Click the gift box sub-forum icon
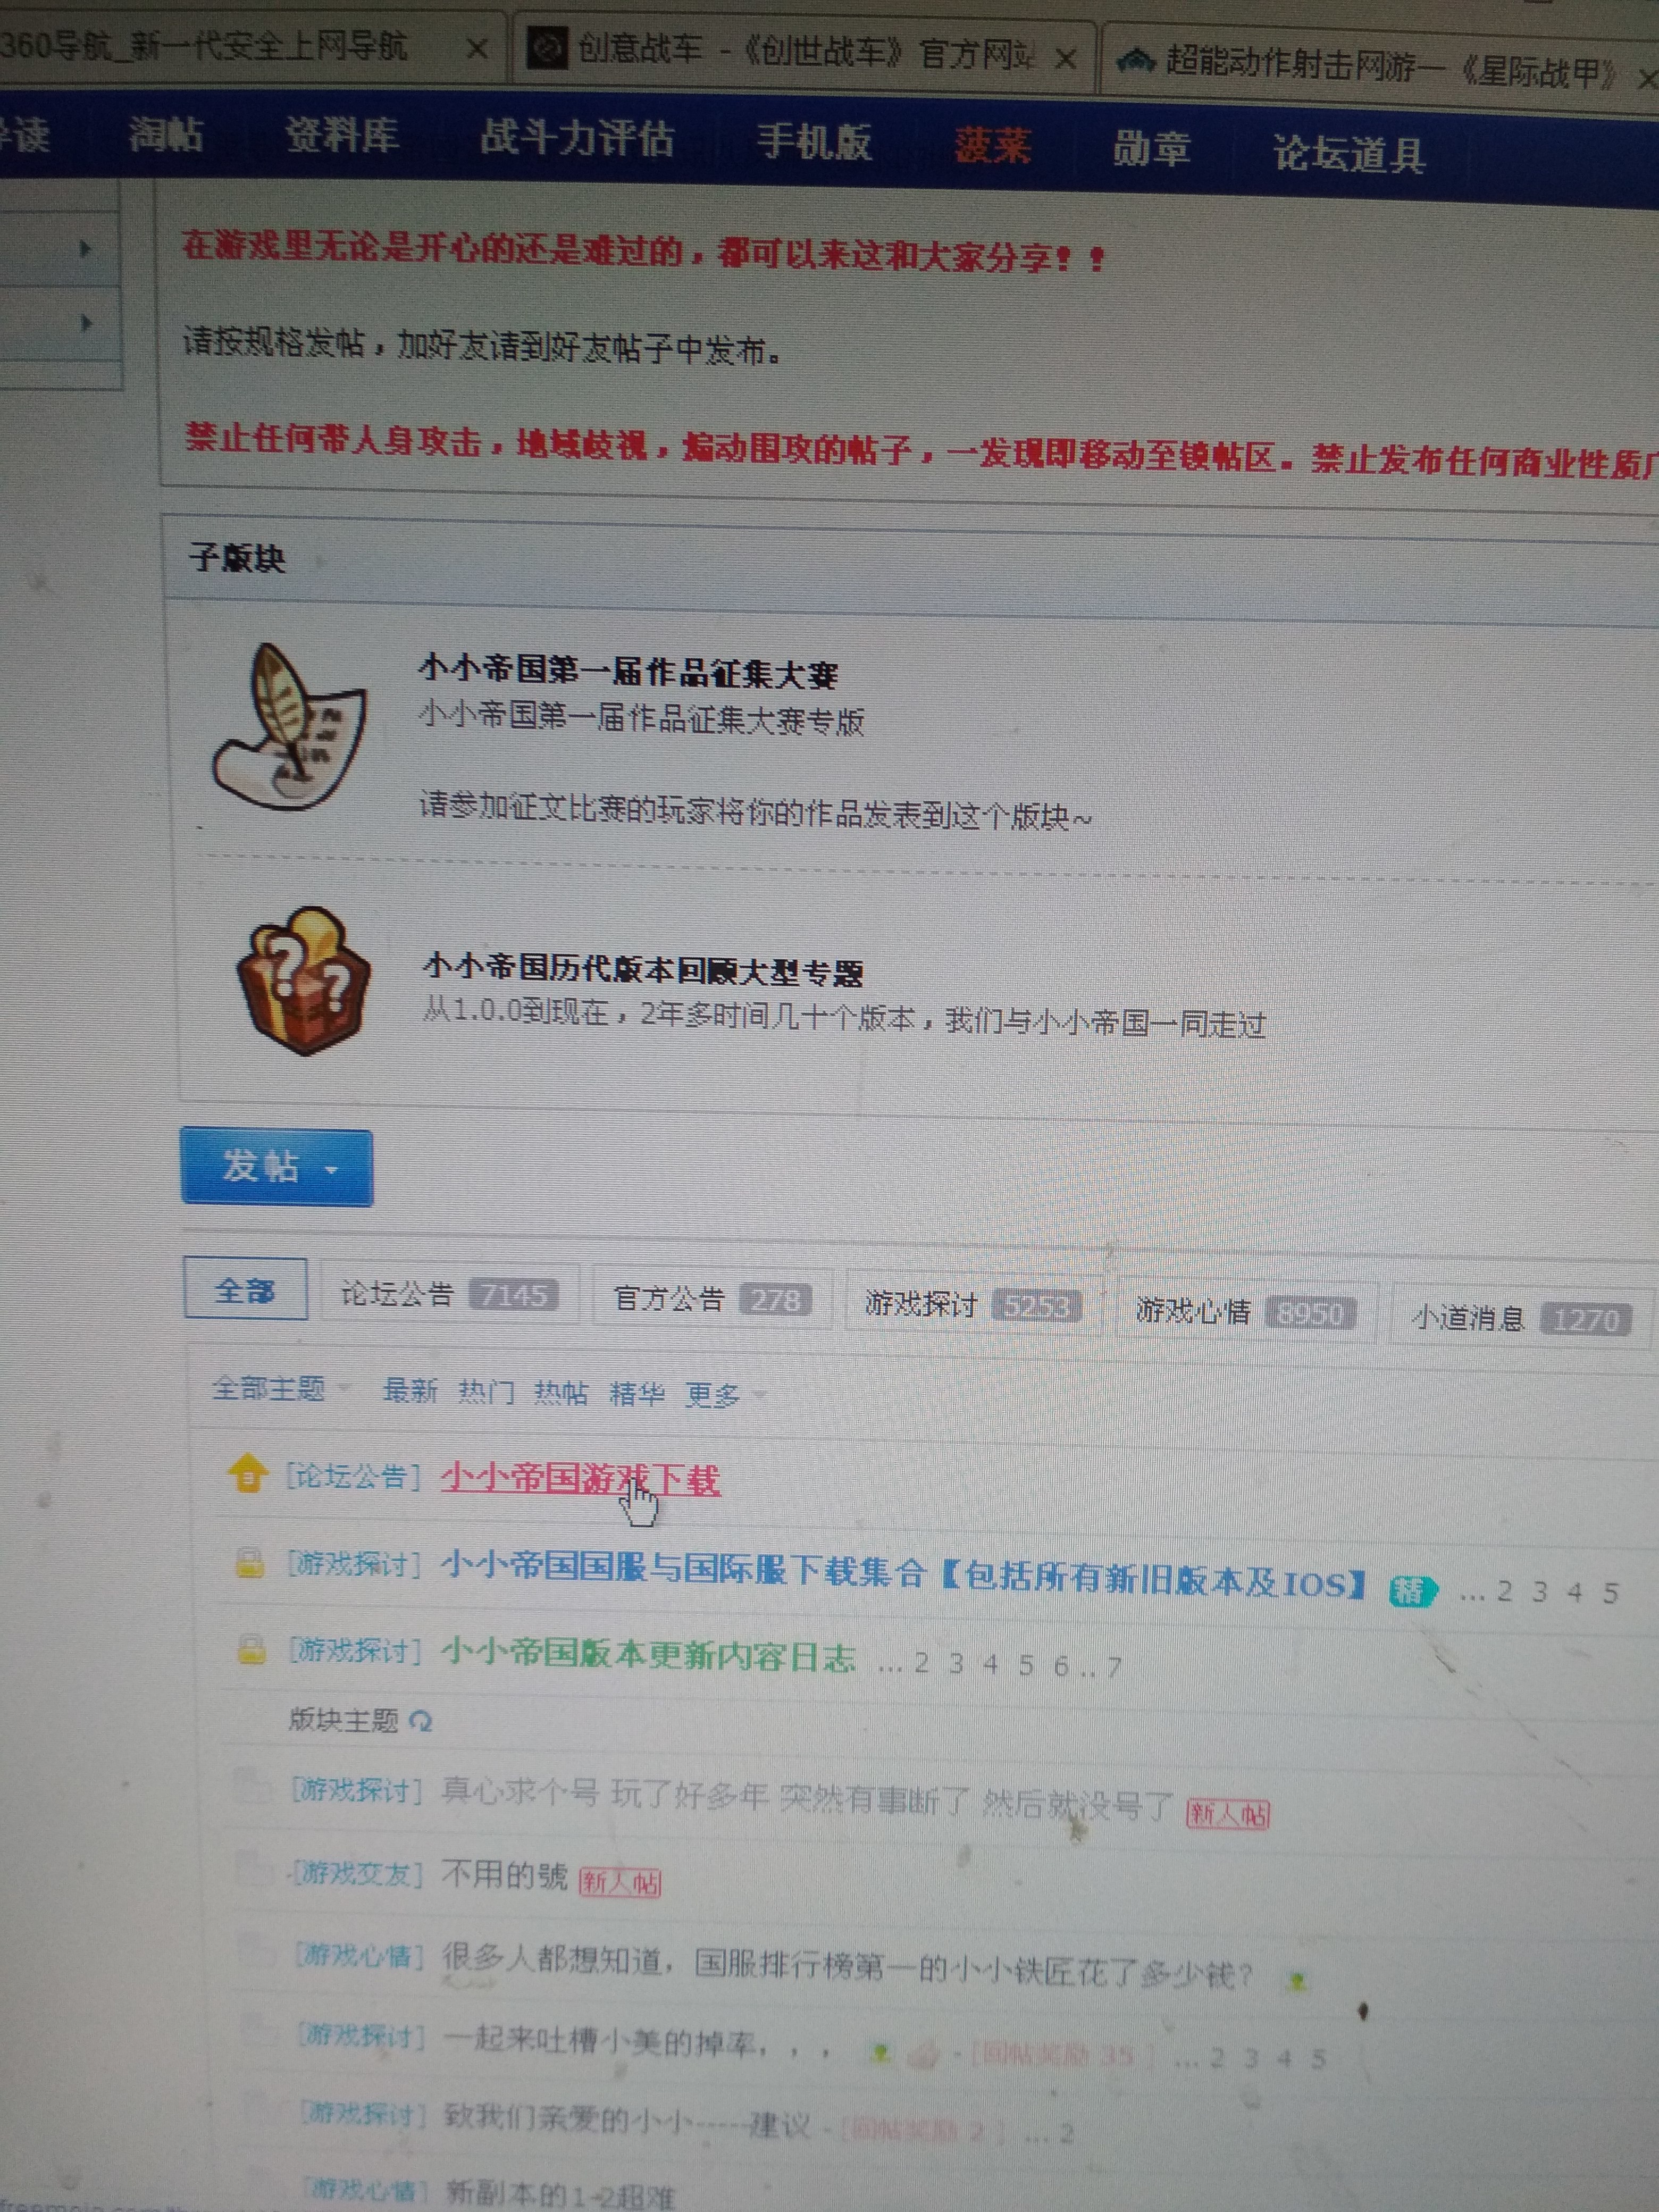The height and width of the screenshot is (2212, 1659). click(x=303, y=980)
